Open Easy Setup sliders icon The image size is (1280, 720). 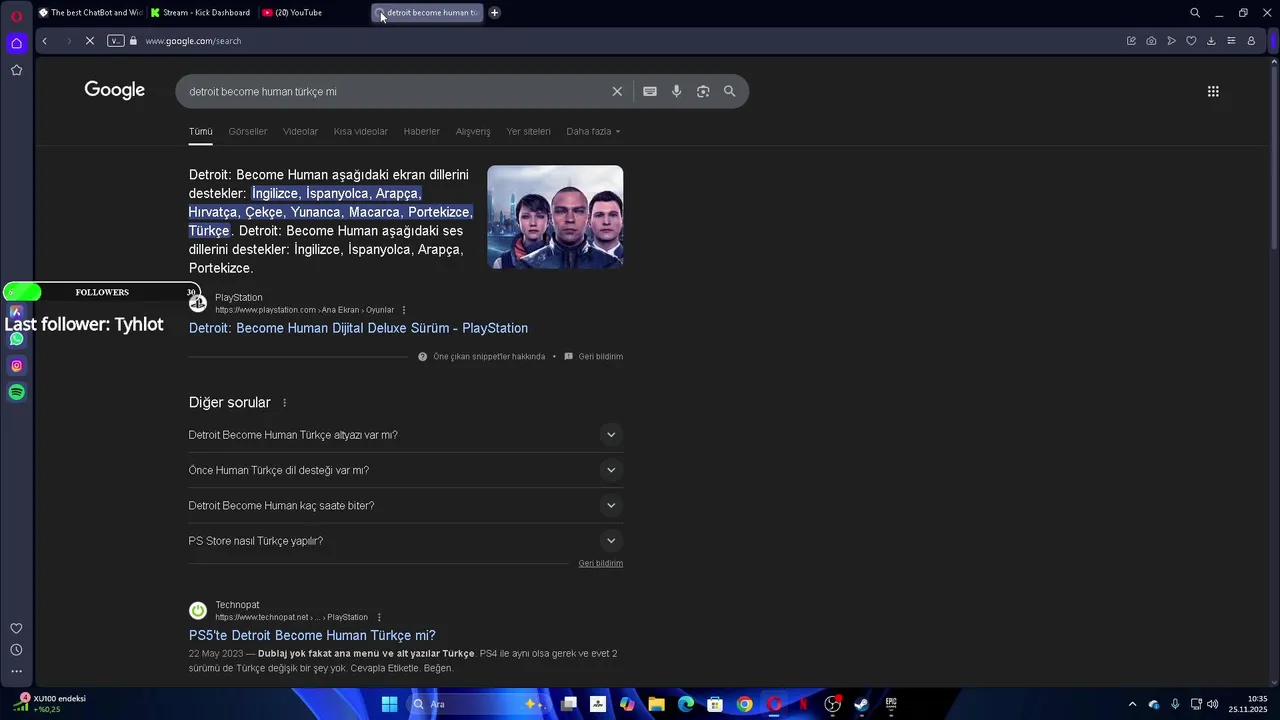(1231, 41)
